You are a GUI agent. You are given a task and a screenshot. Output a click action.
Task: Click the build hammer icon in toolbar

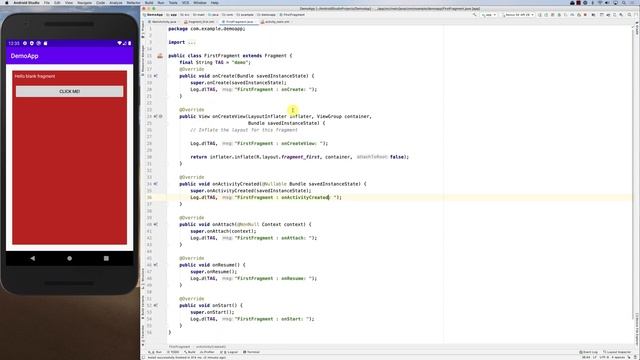coord(474,15)
